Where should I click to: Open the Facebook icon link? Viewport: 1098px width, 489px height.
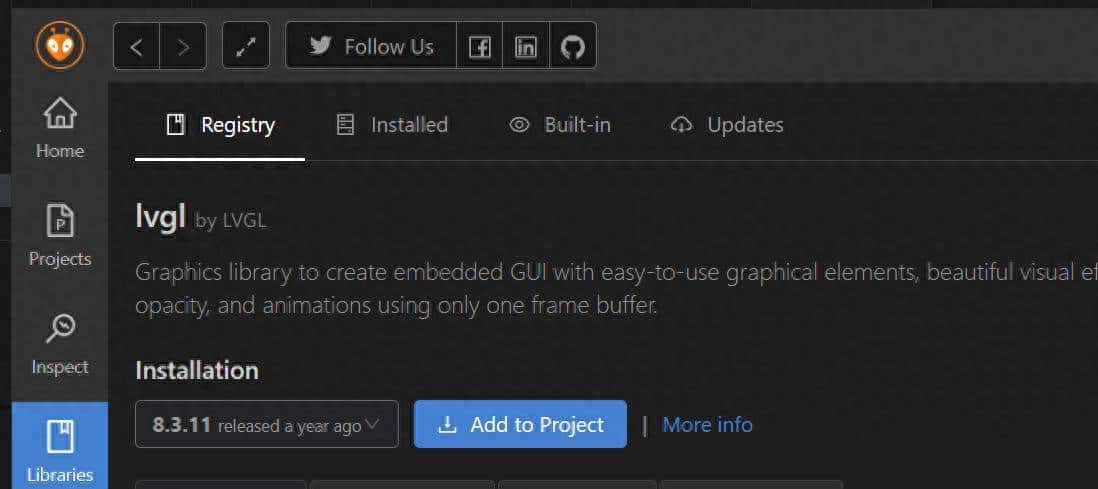pyautogui.click(x=480, y=46)
